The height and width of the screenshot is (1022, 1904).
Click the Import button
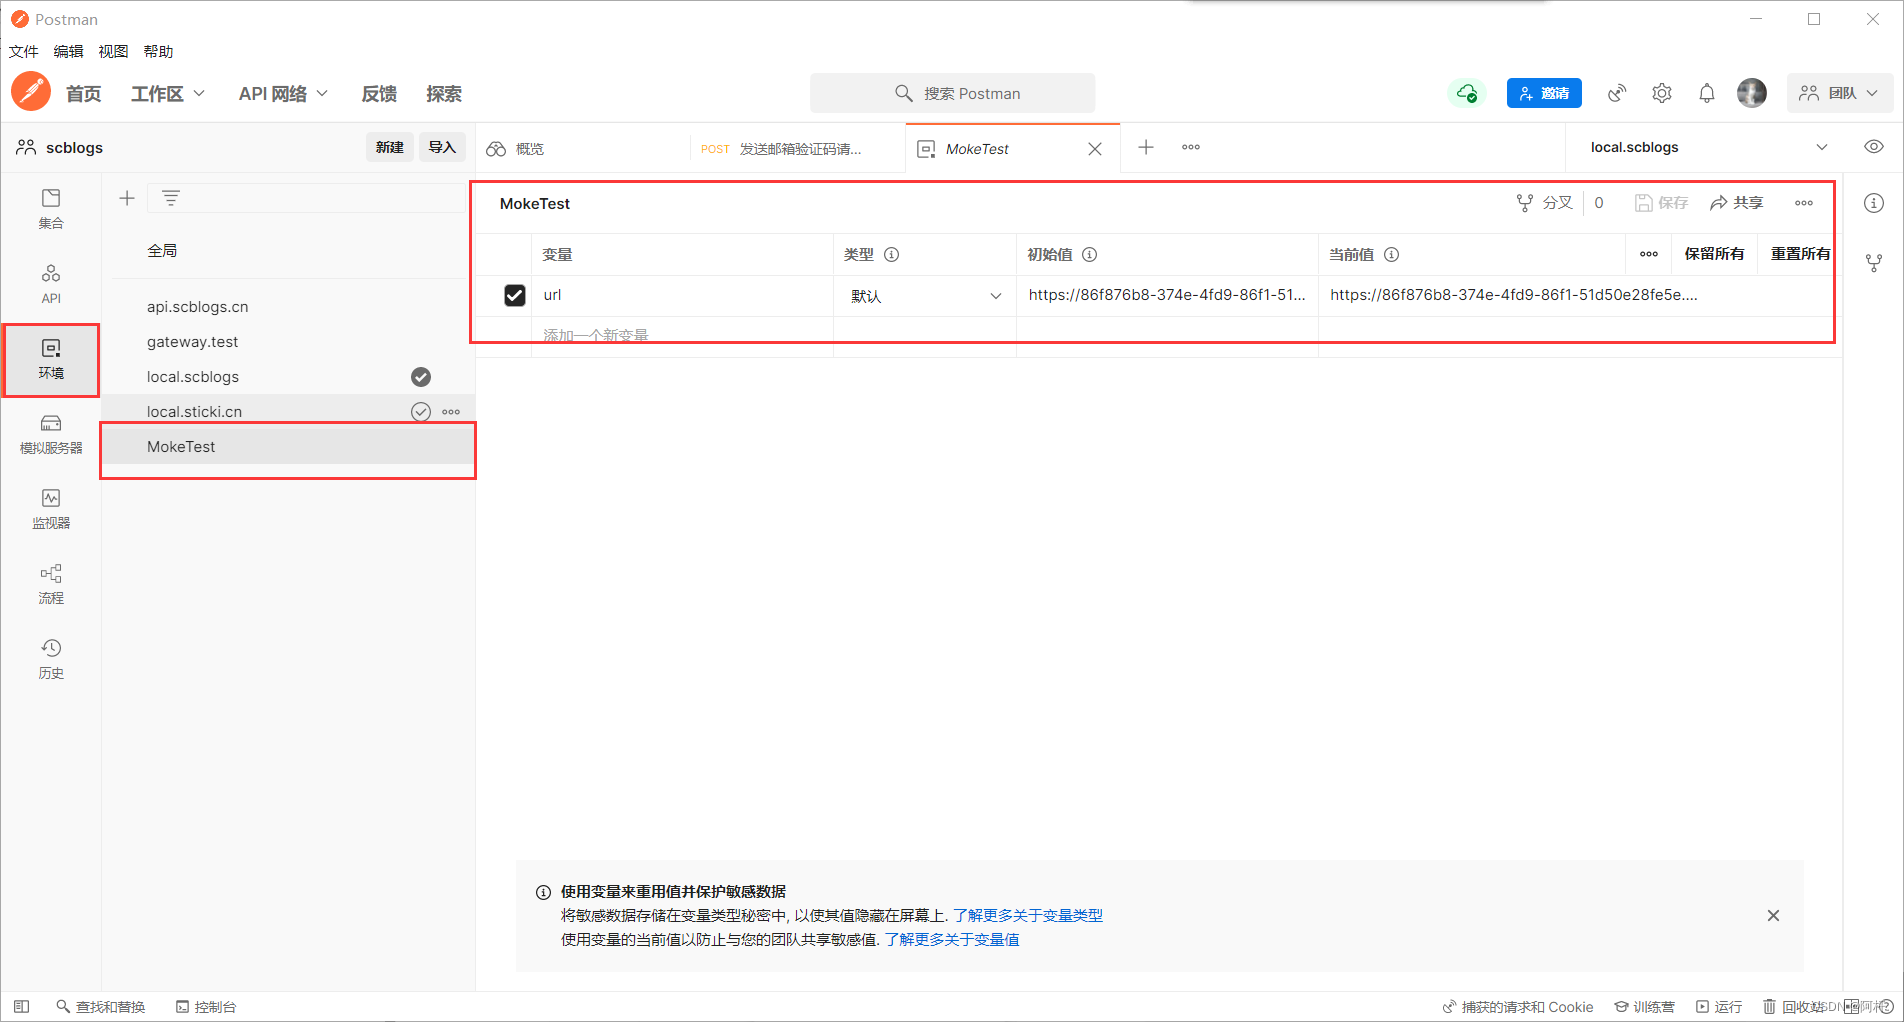pyautogui.click(x=442, y=147)
